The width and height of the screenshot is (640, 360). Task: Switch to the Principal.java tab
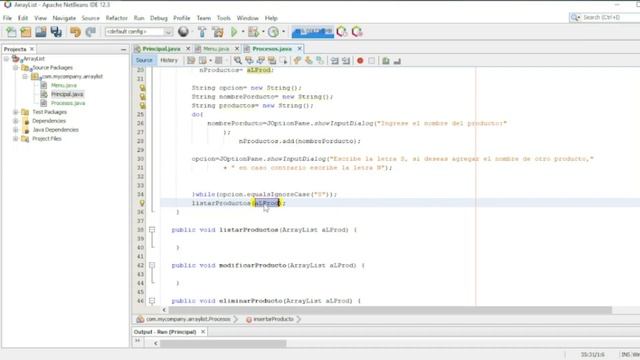(161, 49)
